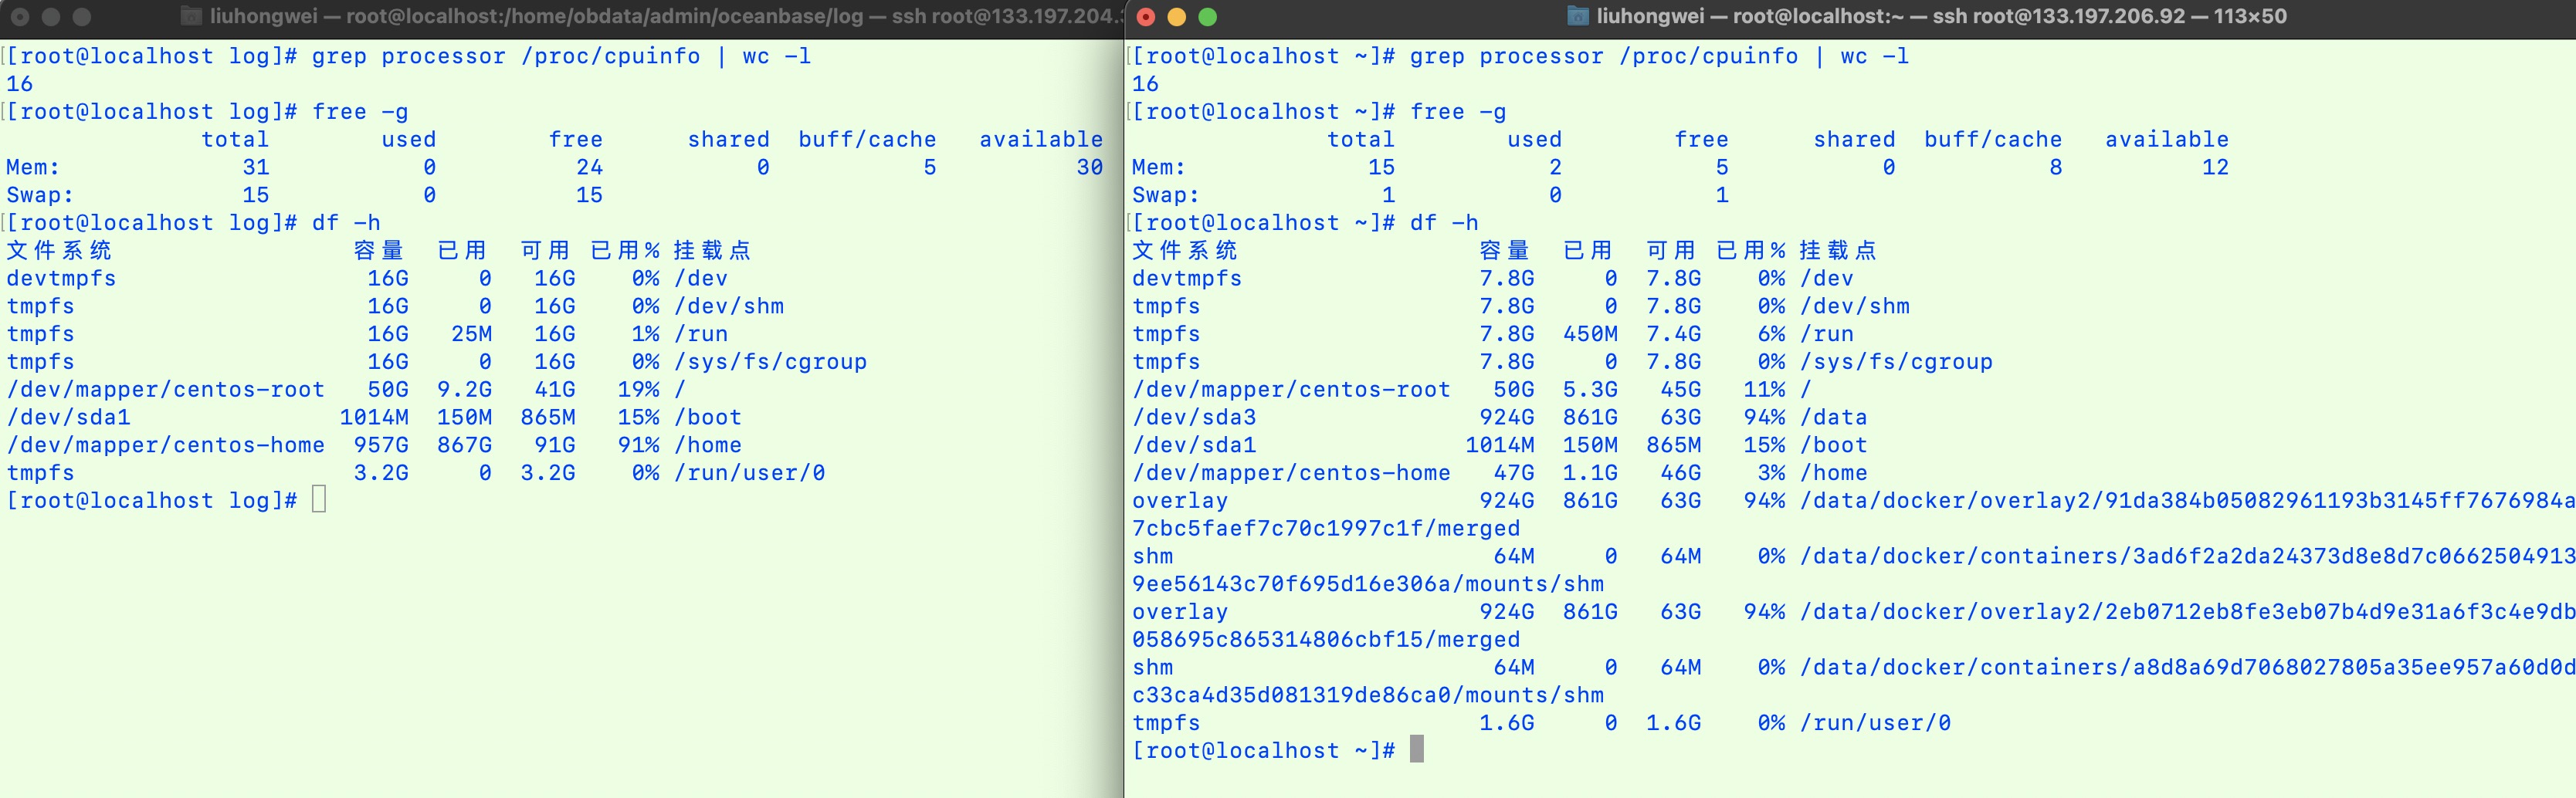This screenshot has width=2576, height=798.
Task: Click the 19% usage in left terminal
Action: click(638, 390)
